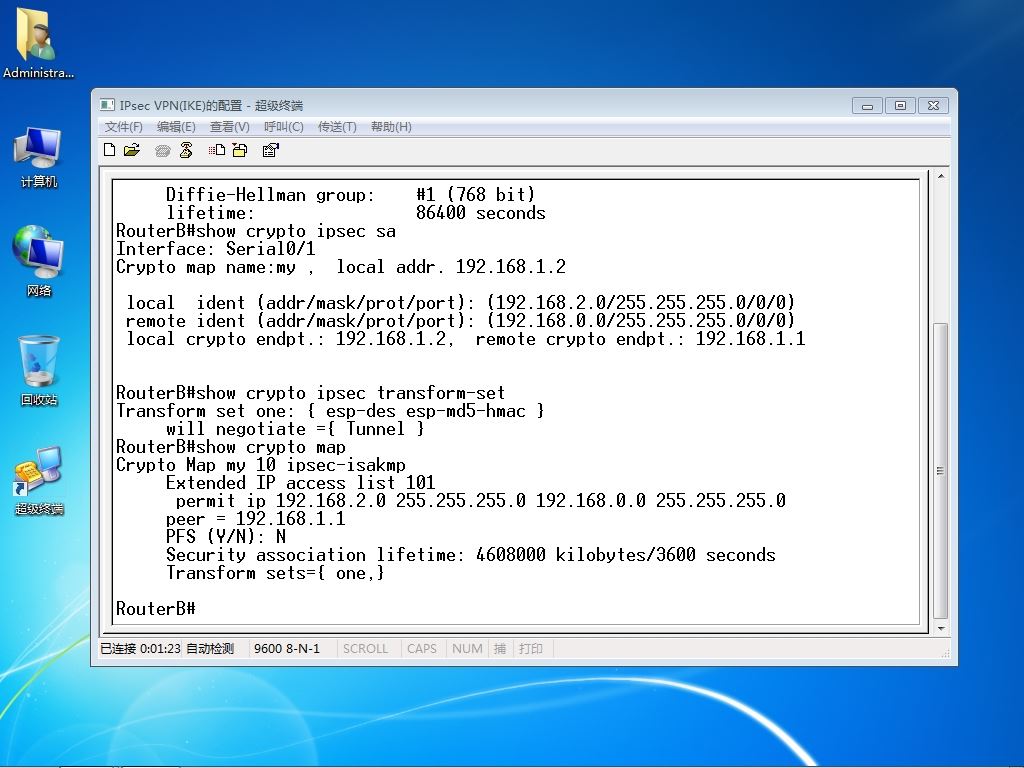Click the scrollbar up arrow
This screenshot has height=768, width=1024.
click(x=941, y=176)
